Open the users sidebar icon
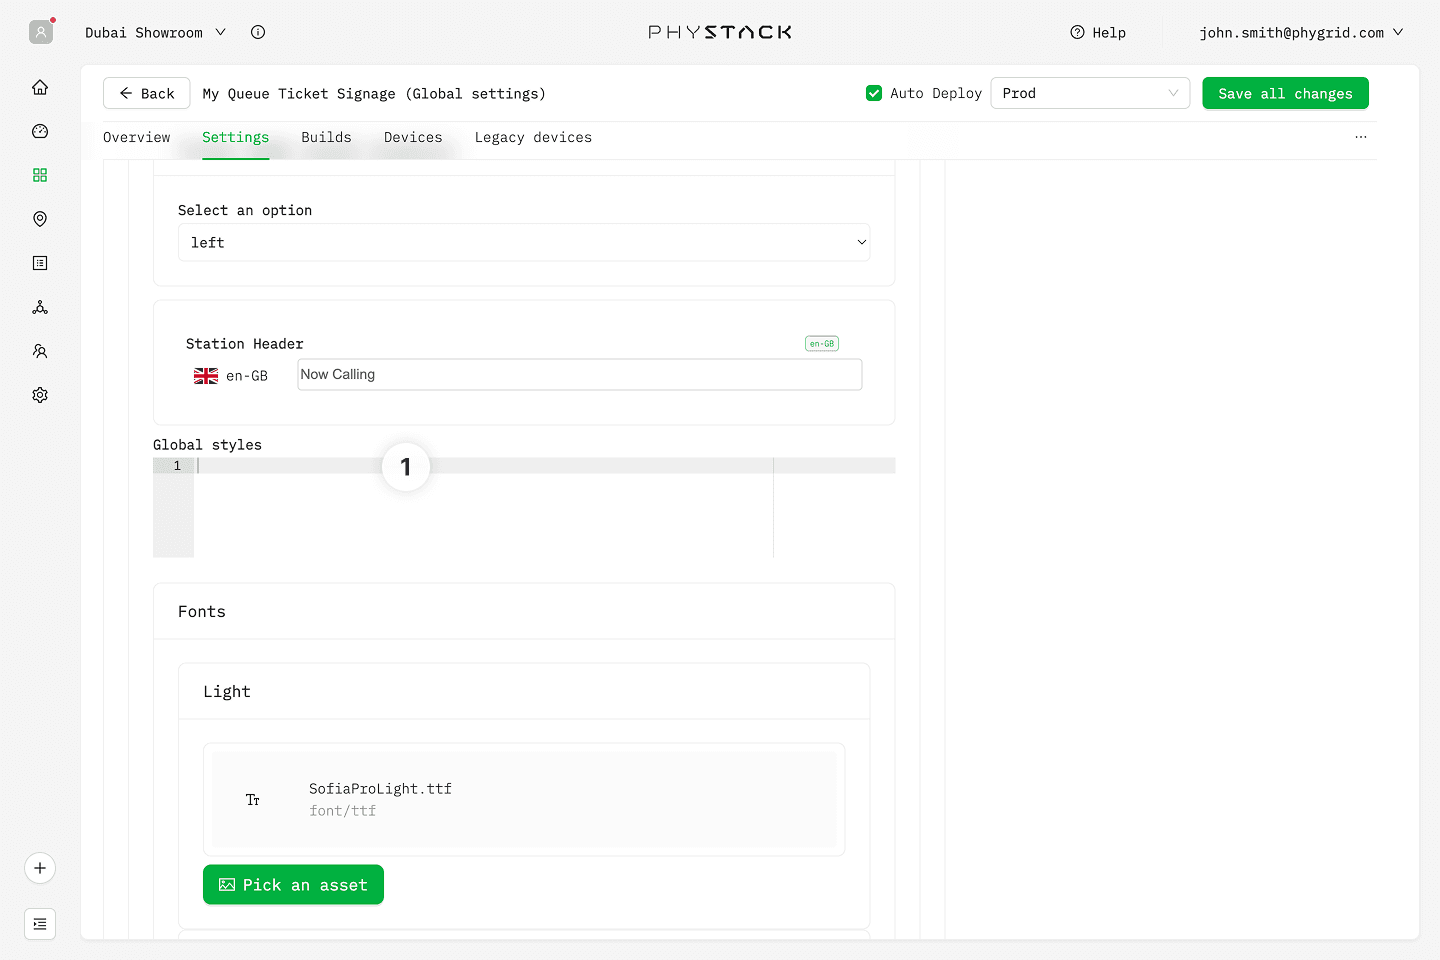This screenshot has width=1440, height=960. pos(40,351)
